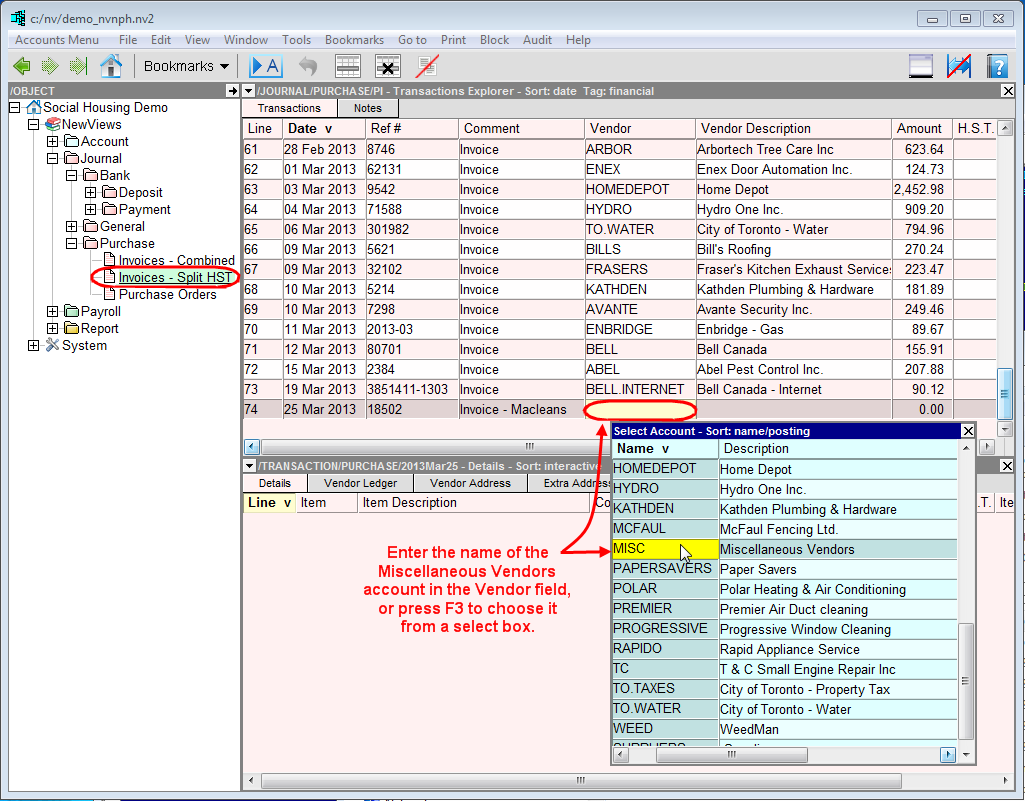The image size is (1025, 801).
Task: Click the crossed-out document toolbar icon
Action: pos(428,66)
